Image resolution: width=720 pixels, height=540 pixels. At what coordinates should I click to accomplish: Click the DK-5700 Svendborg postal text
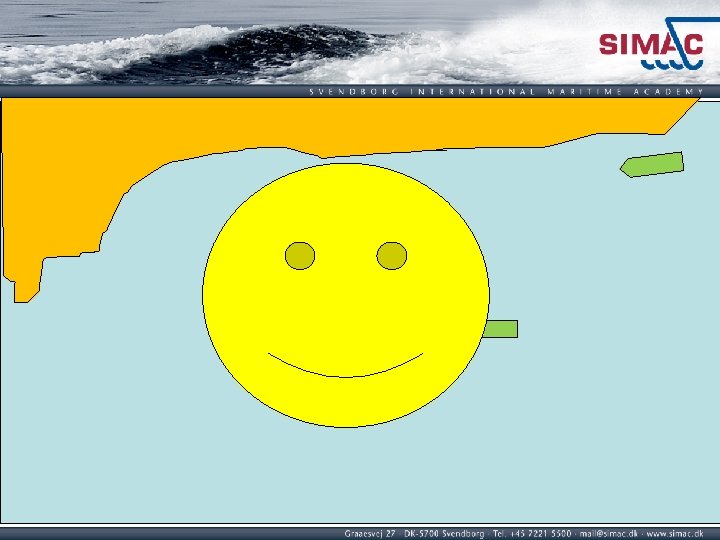coord(444,534)
